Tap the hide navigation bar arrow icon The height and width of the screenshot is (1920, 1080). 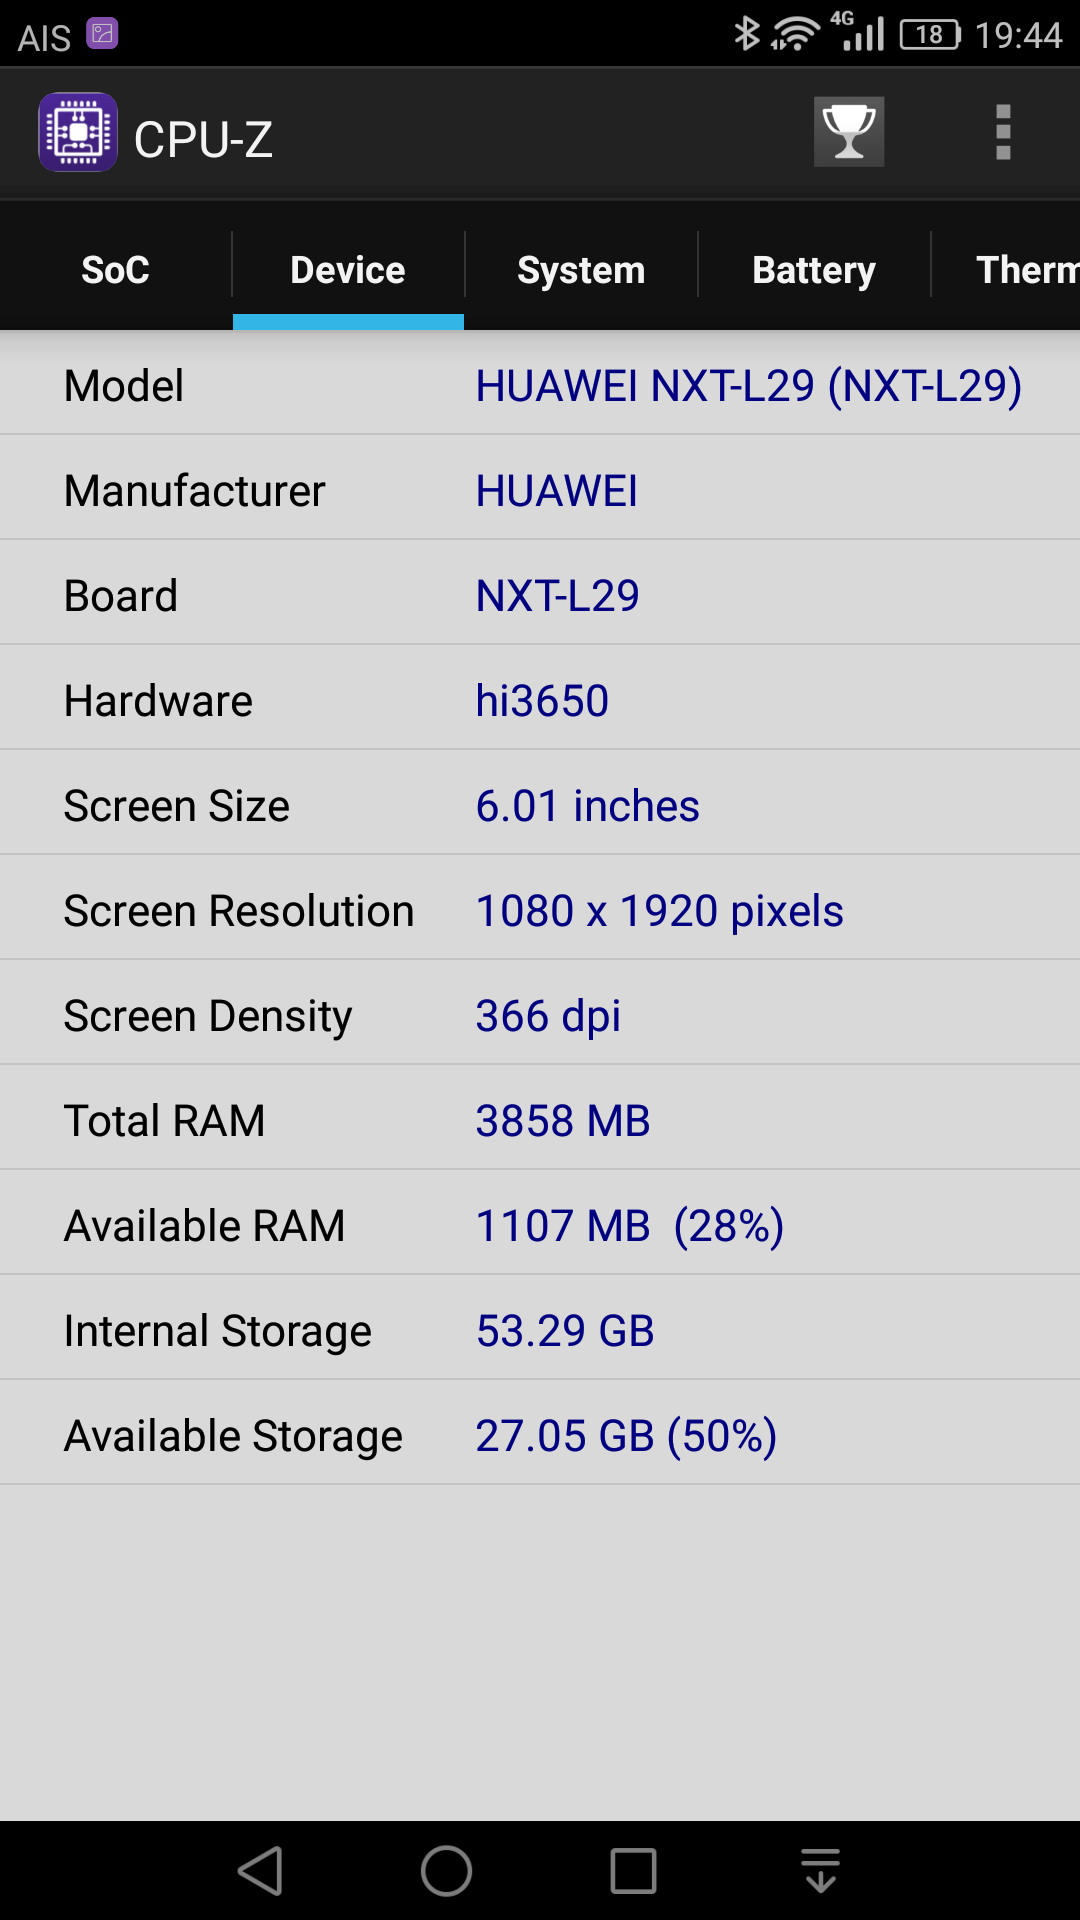point(820,1871)
